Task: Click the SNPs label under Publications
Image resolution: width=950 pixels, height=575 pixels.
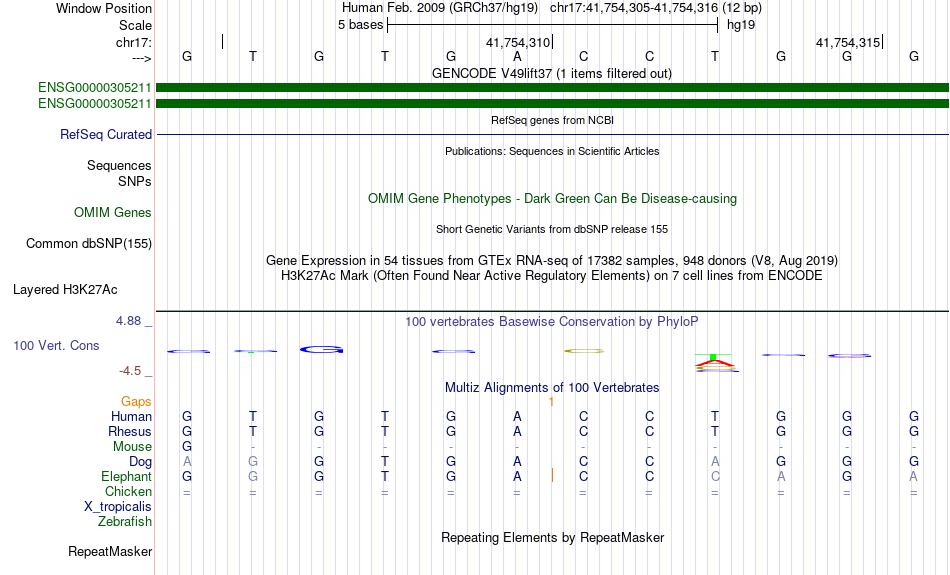Action: pyautogui.click(x=135, y=181)
